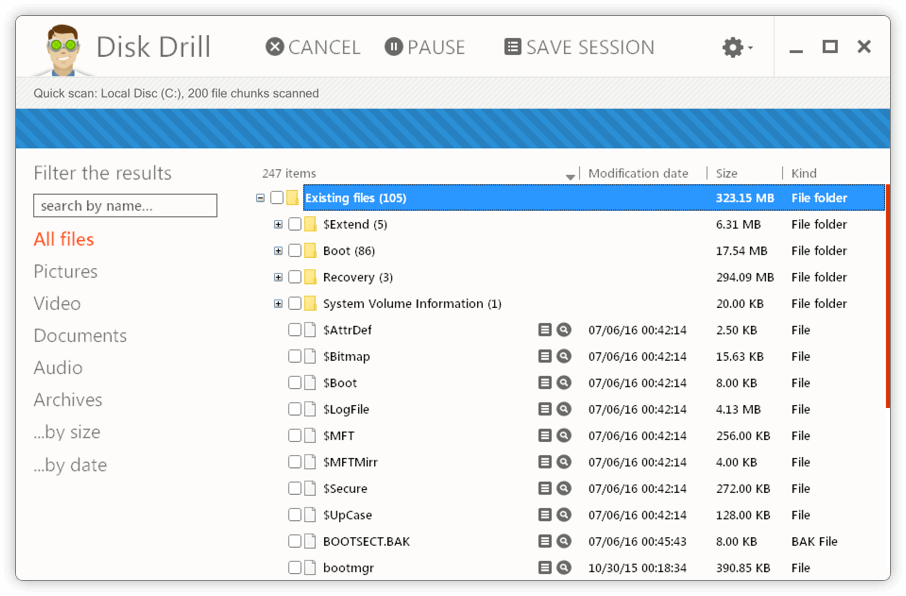The height and width of the screenshot is (596, 906).
Task: Check the box for Existing files folder
Action: [x=277, y=198]
